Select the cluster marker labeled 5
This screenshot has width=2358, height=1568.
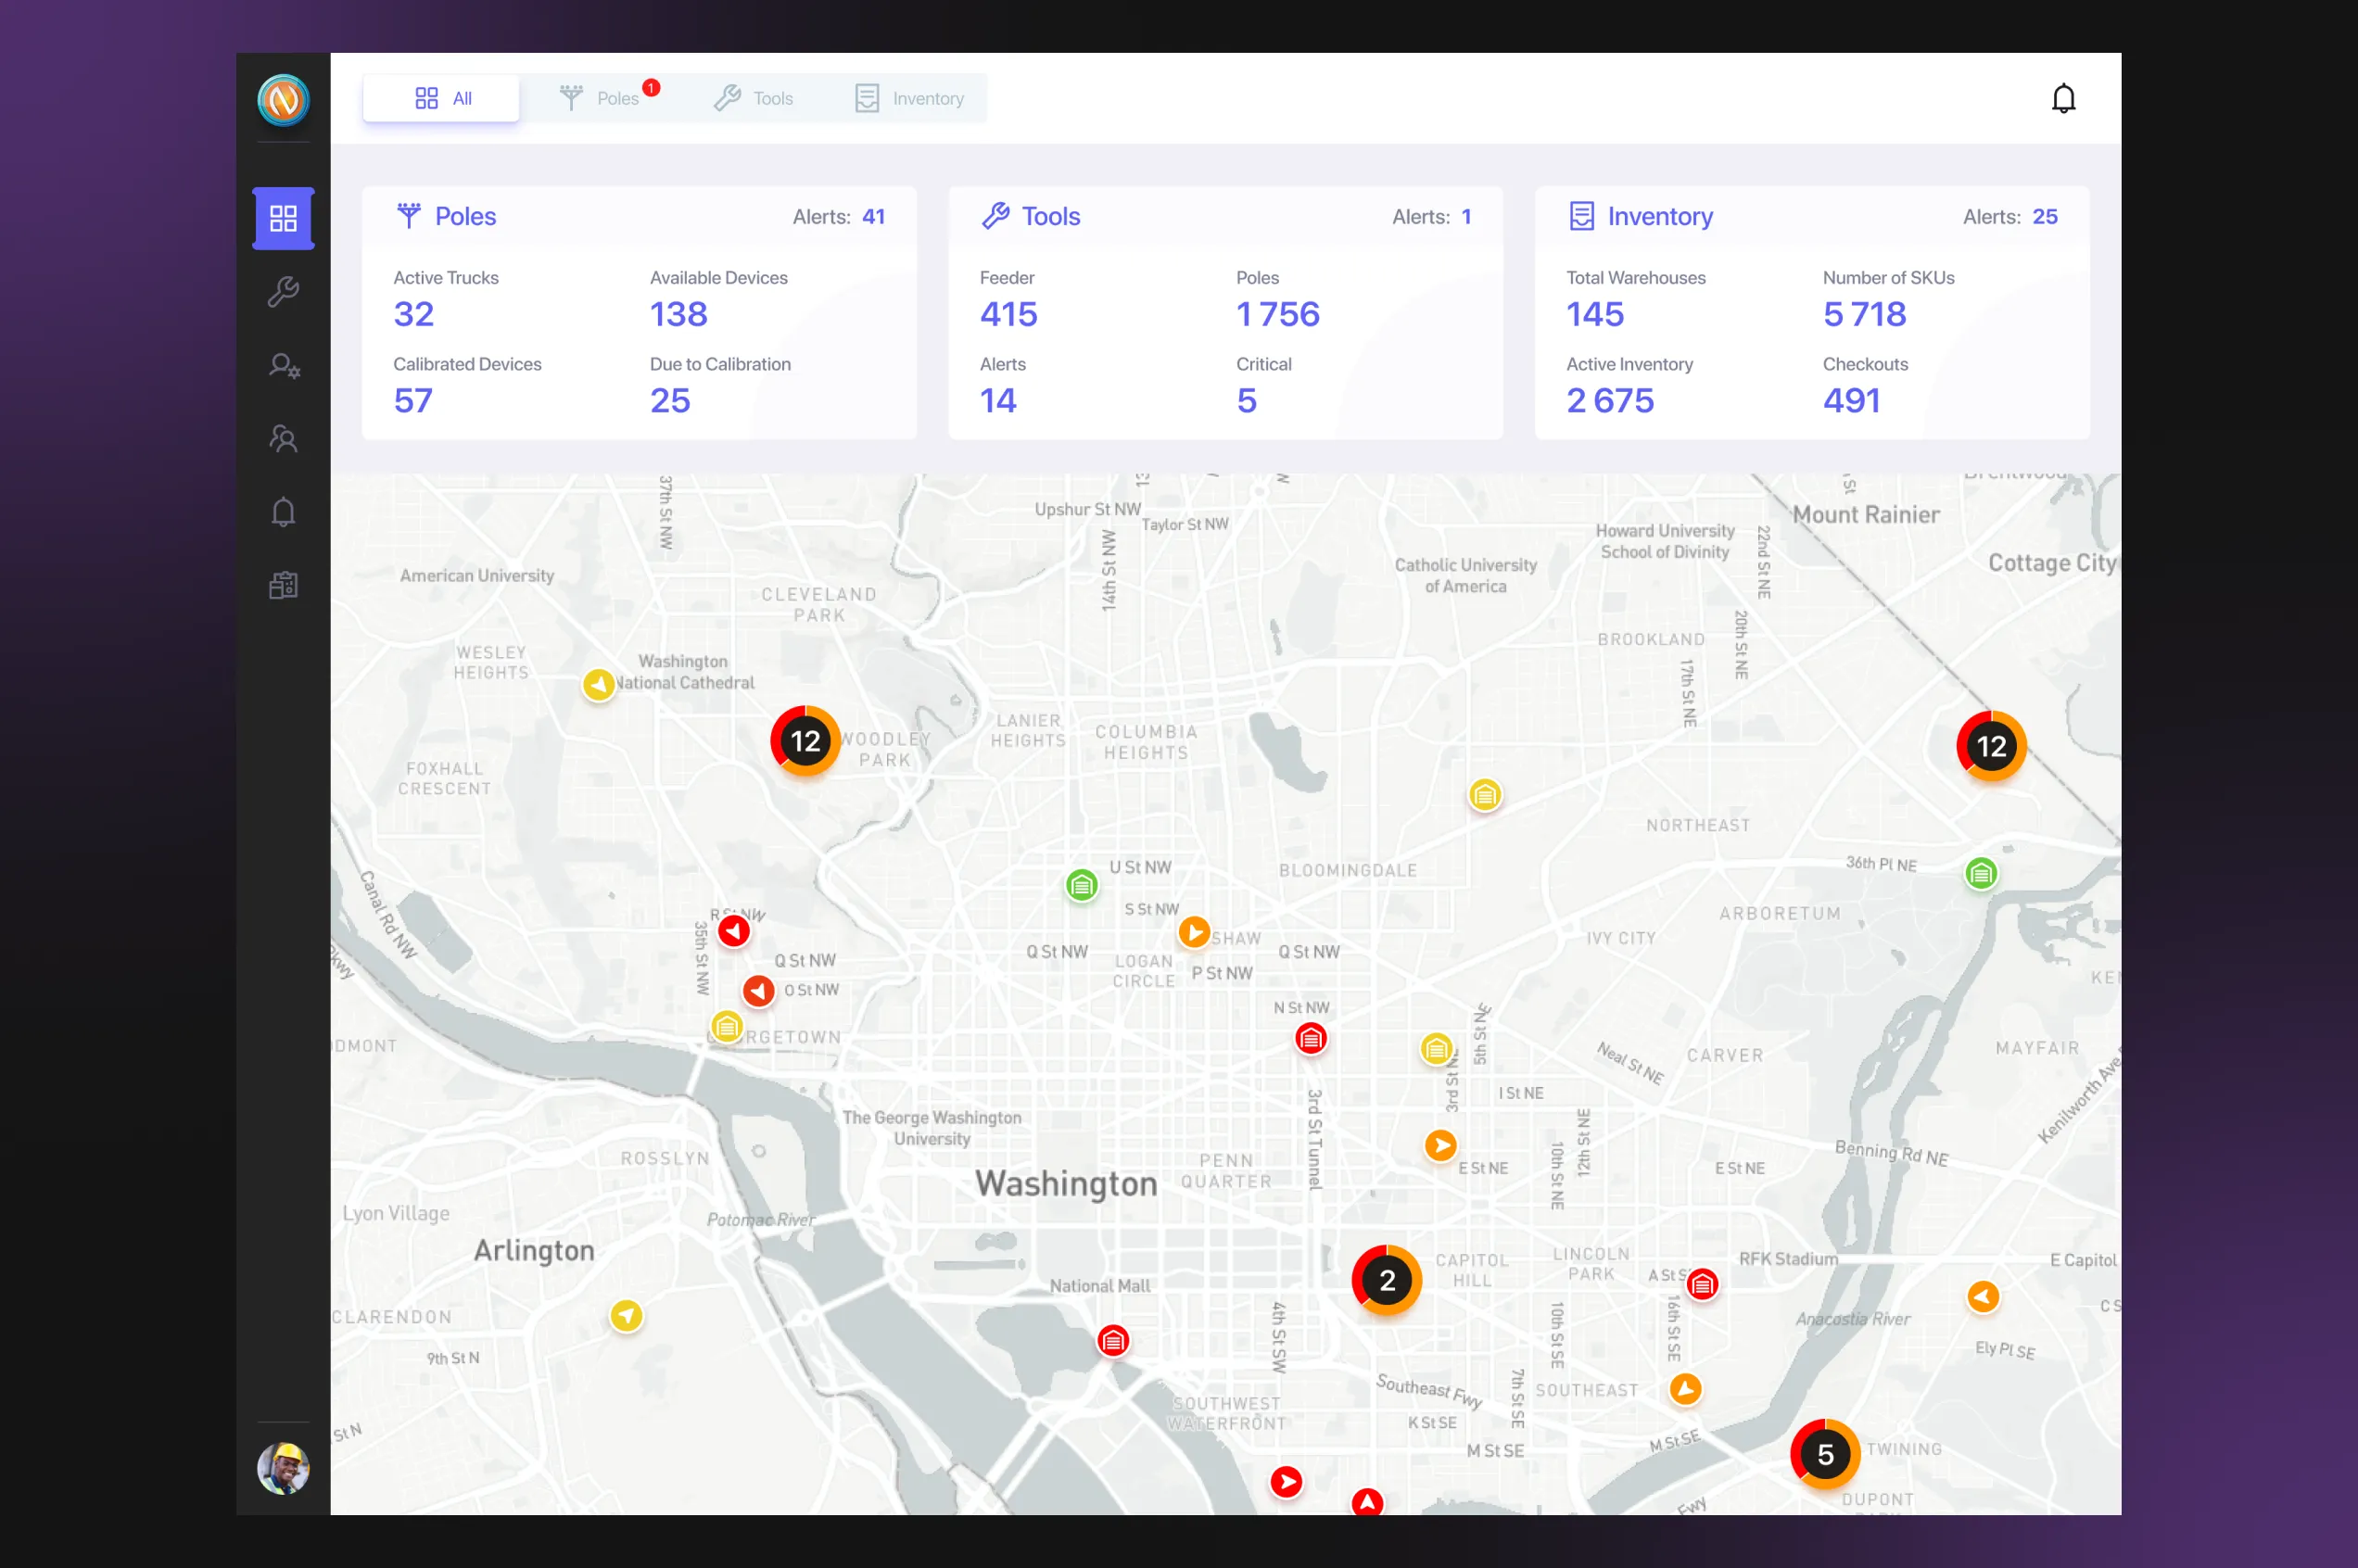point(1825,1454)
